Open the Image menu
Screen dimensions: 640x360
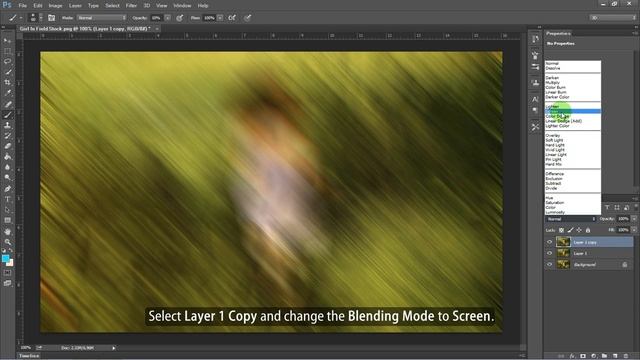coord(56,6)
